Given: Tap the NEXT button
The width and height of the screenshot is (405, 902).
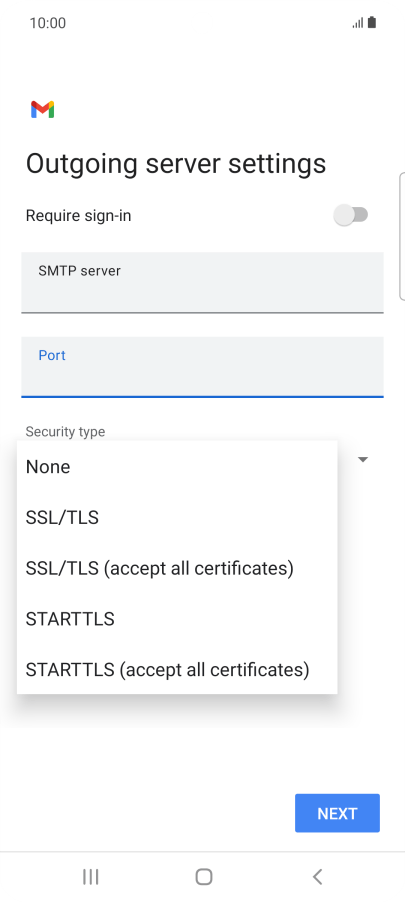Looking at the screenshot, I should [337, 813].
